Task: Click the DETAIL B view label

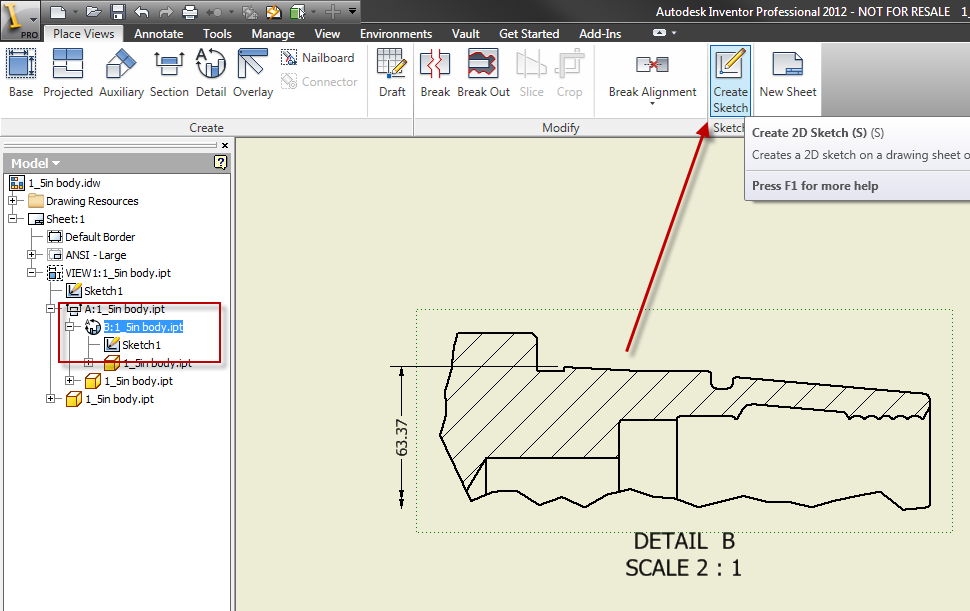Action: point(684,541)
